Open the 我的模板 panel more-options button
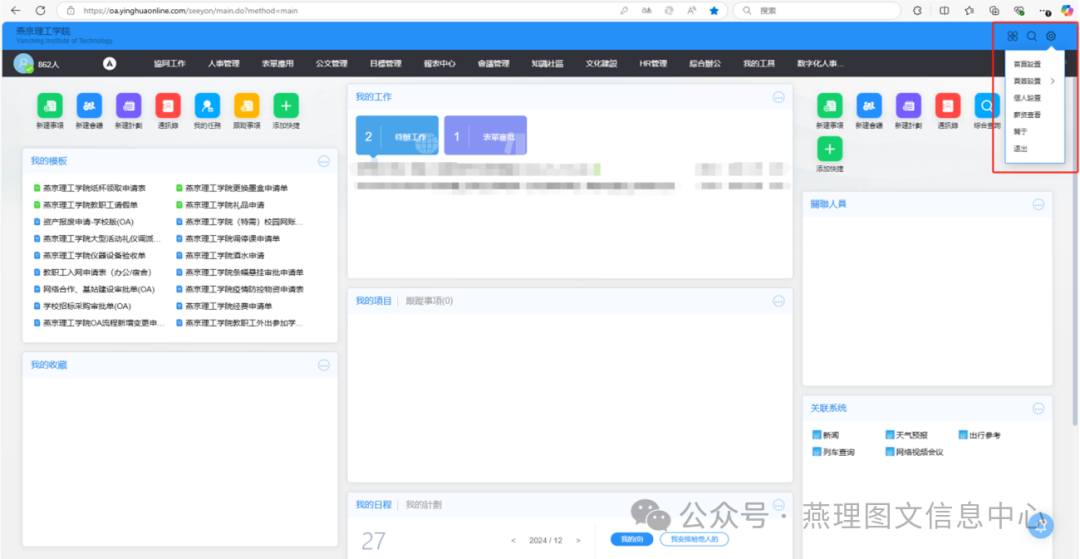The image size is (1080, 559). [x=323, y=161]
